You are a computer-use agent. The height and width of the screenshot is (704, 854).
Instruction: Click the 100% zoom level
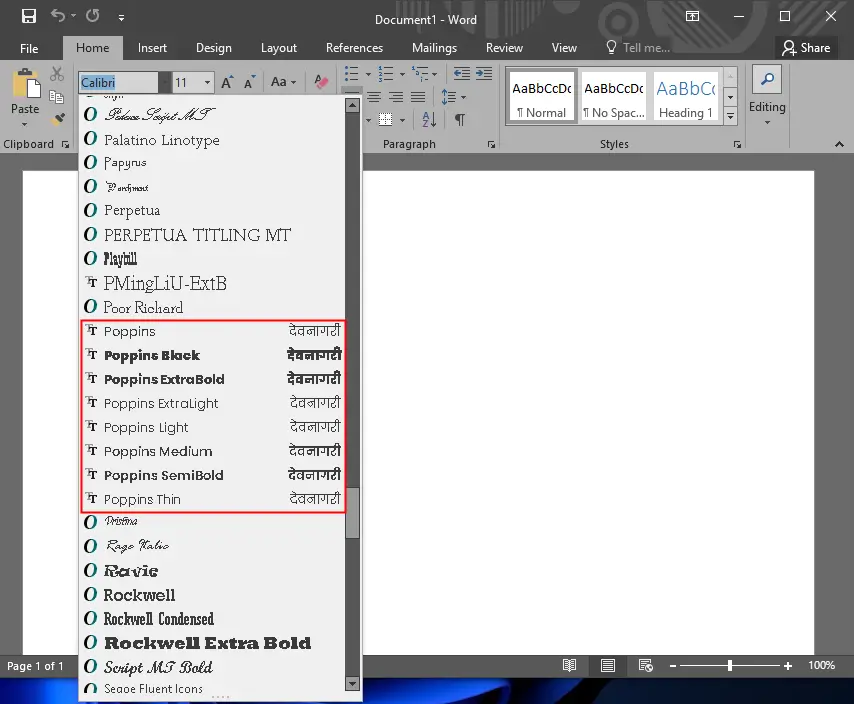(821, 665)
